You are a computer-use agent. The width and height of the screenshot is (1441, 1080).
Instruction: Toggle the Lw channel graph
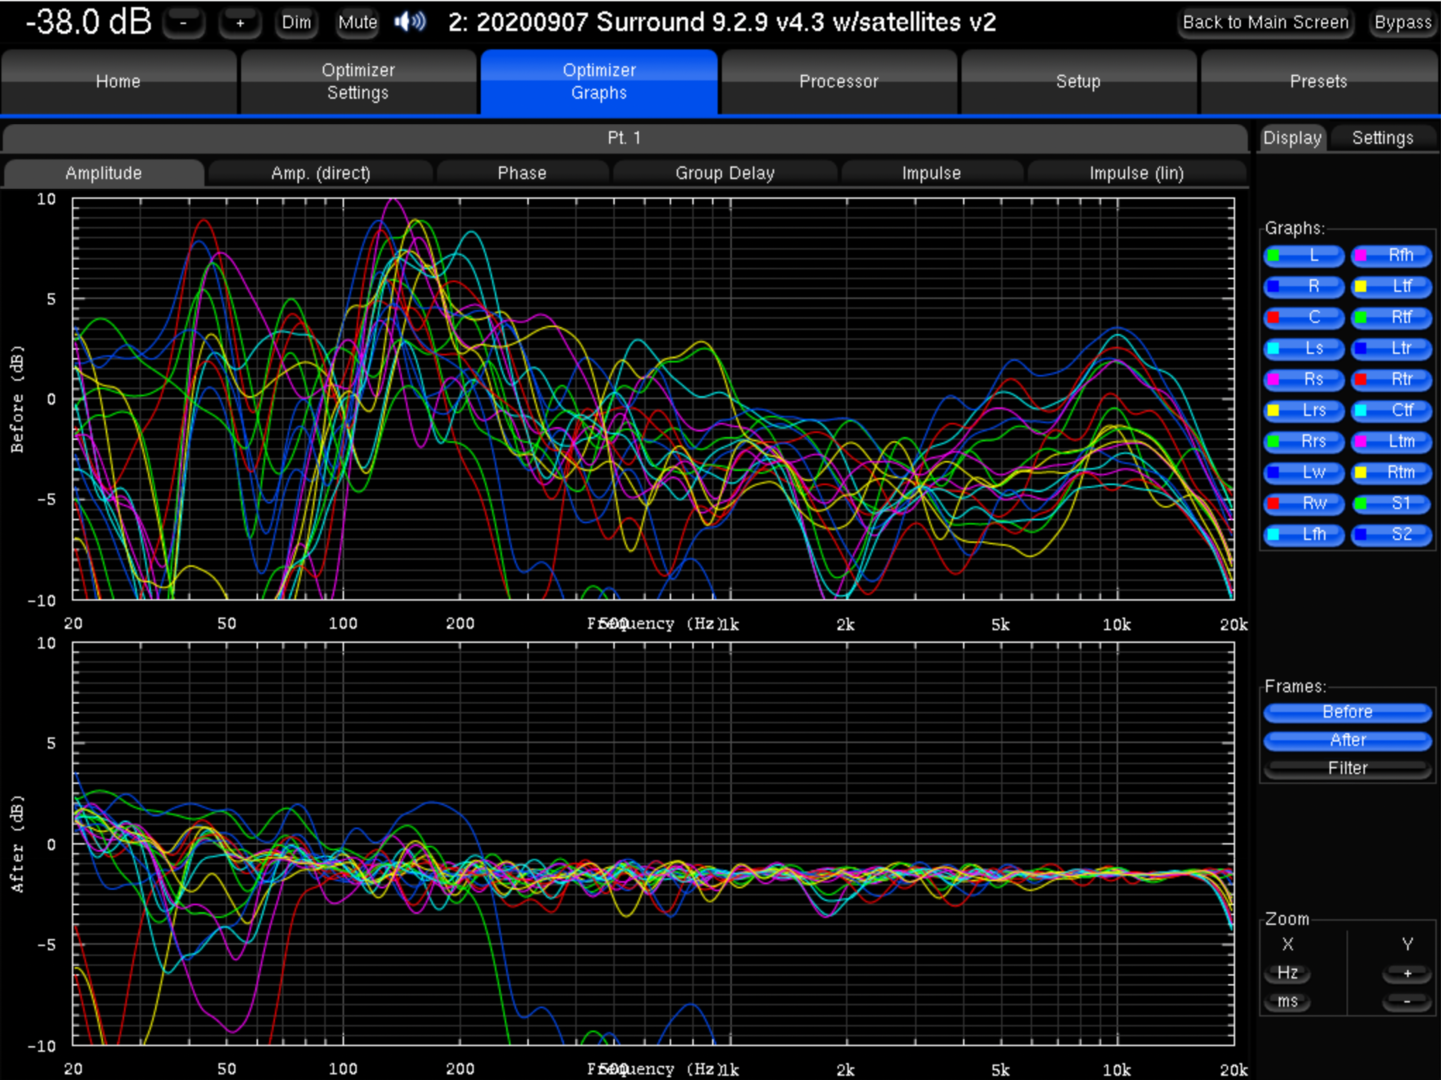pyautogui.click(x=1303, y=473)
